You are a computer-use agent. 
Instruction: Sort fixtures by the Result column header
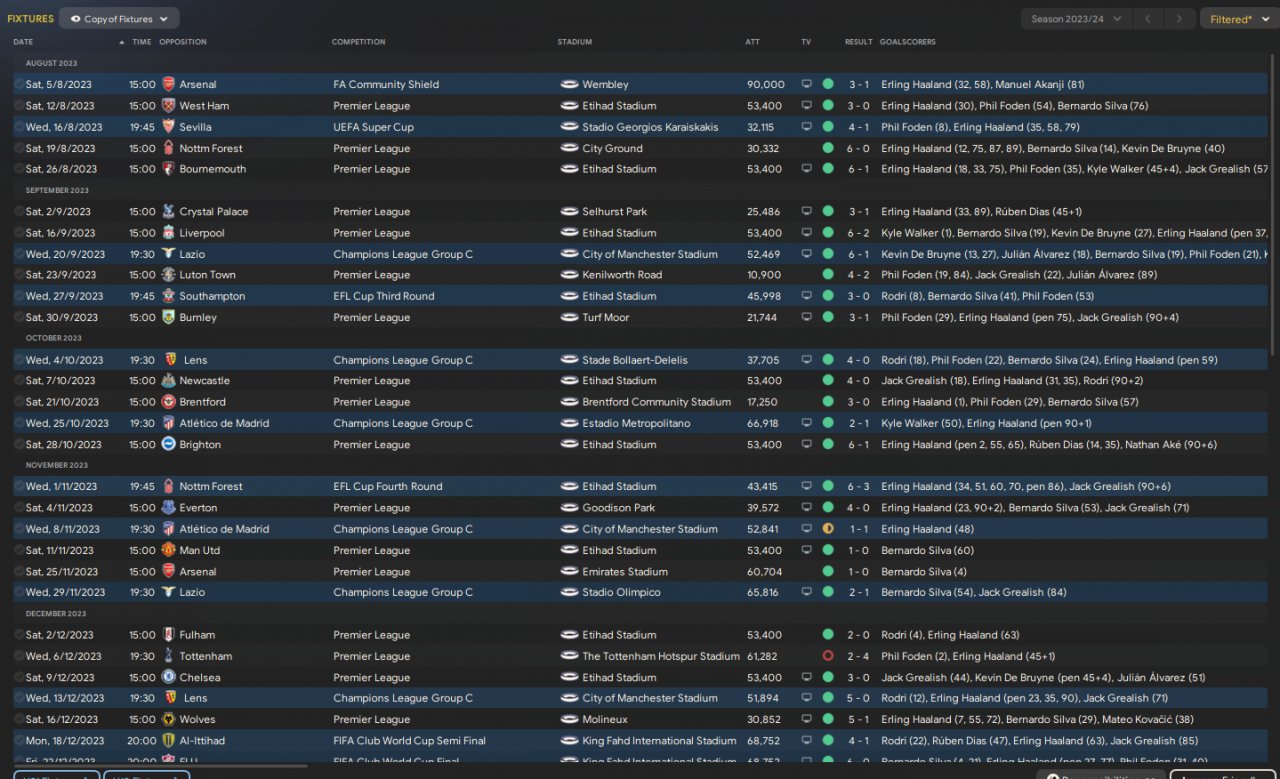click(859, 42)
